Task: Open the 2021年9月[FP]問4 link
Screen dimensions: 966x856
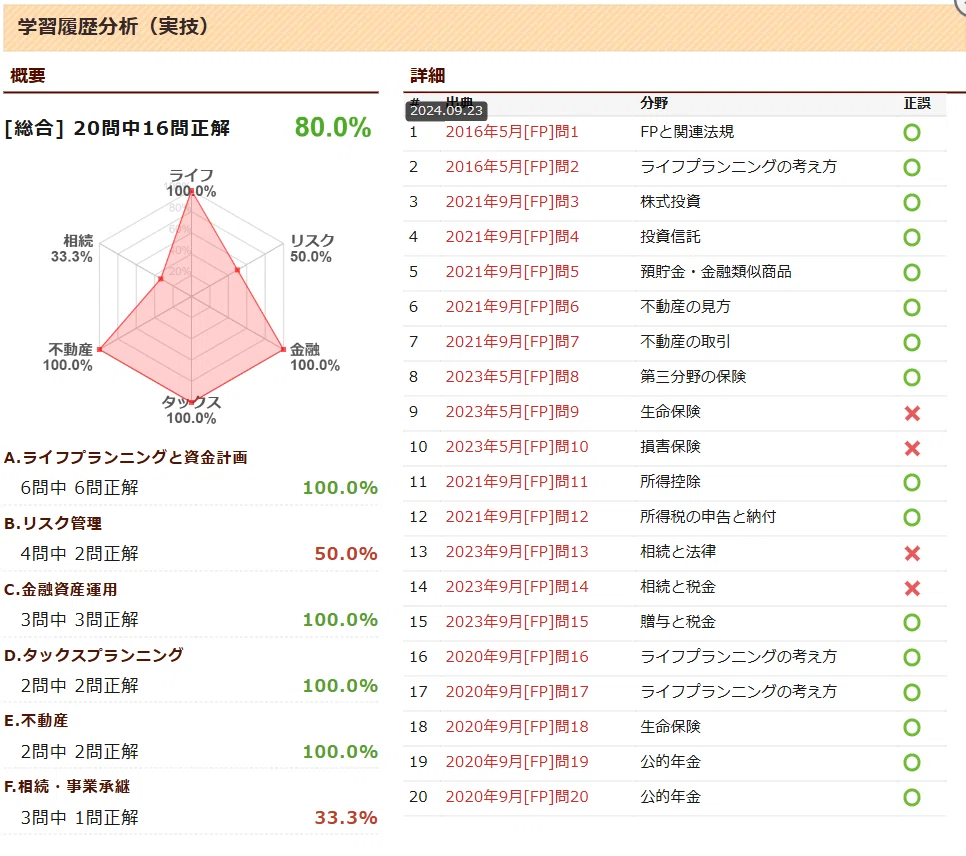Action: click(x=512, y=237)
